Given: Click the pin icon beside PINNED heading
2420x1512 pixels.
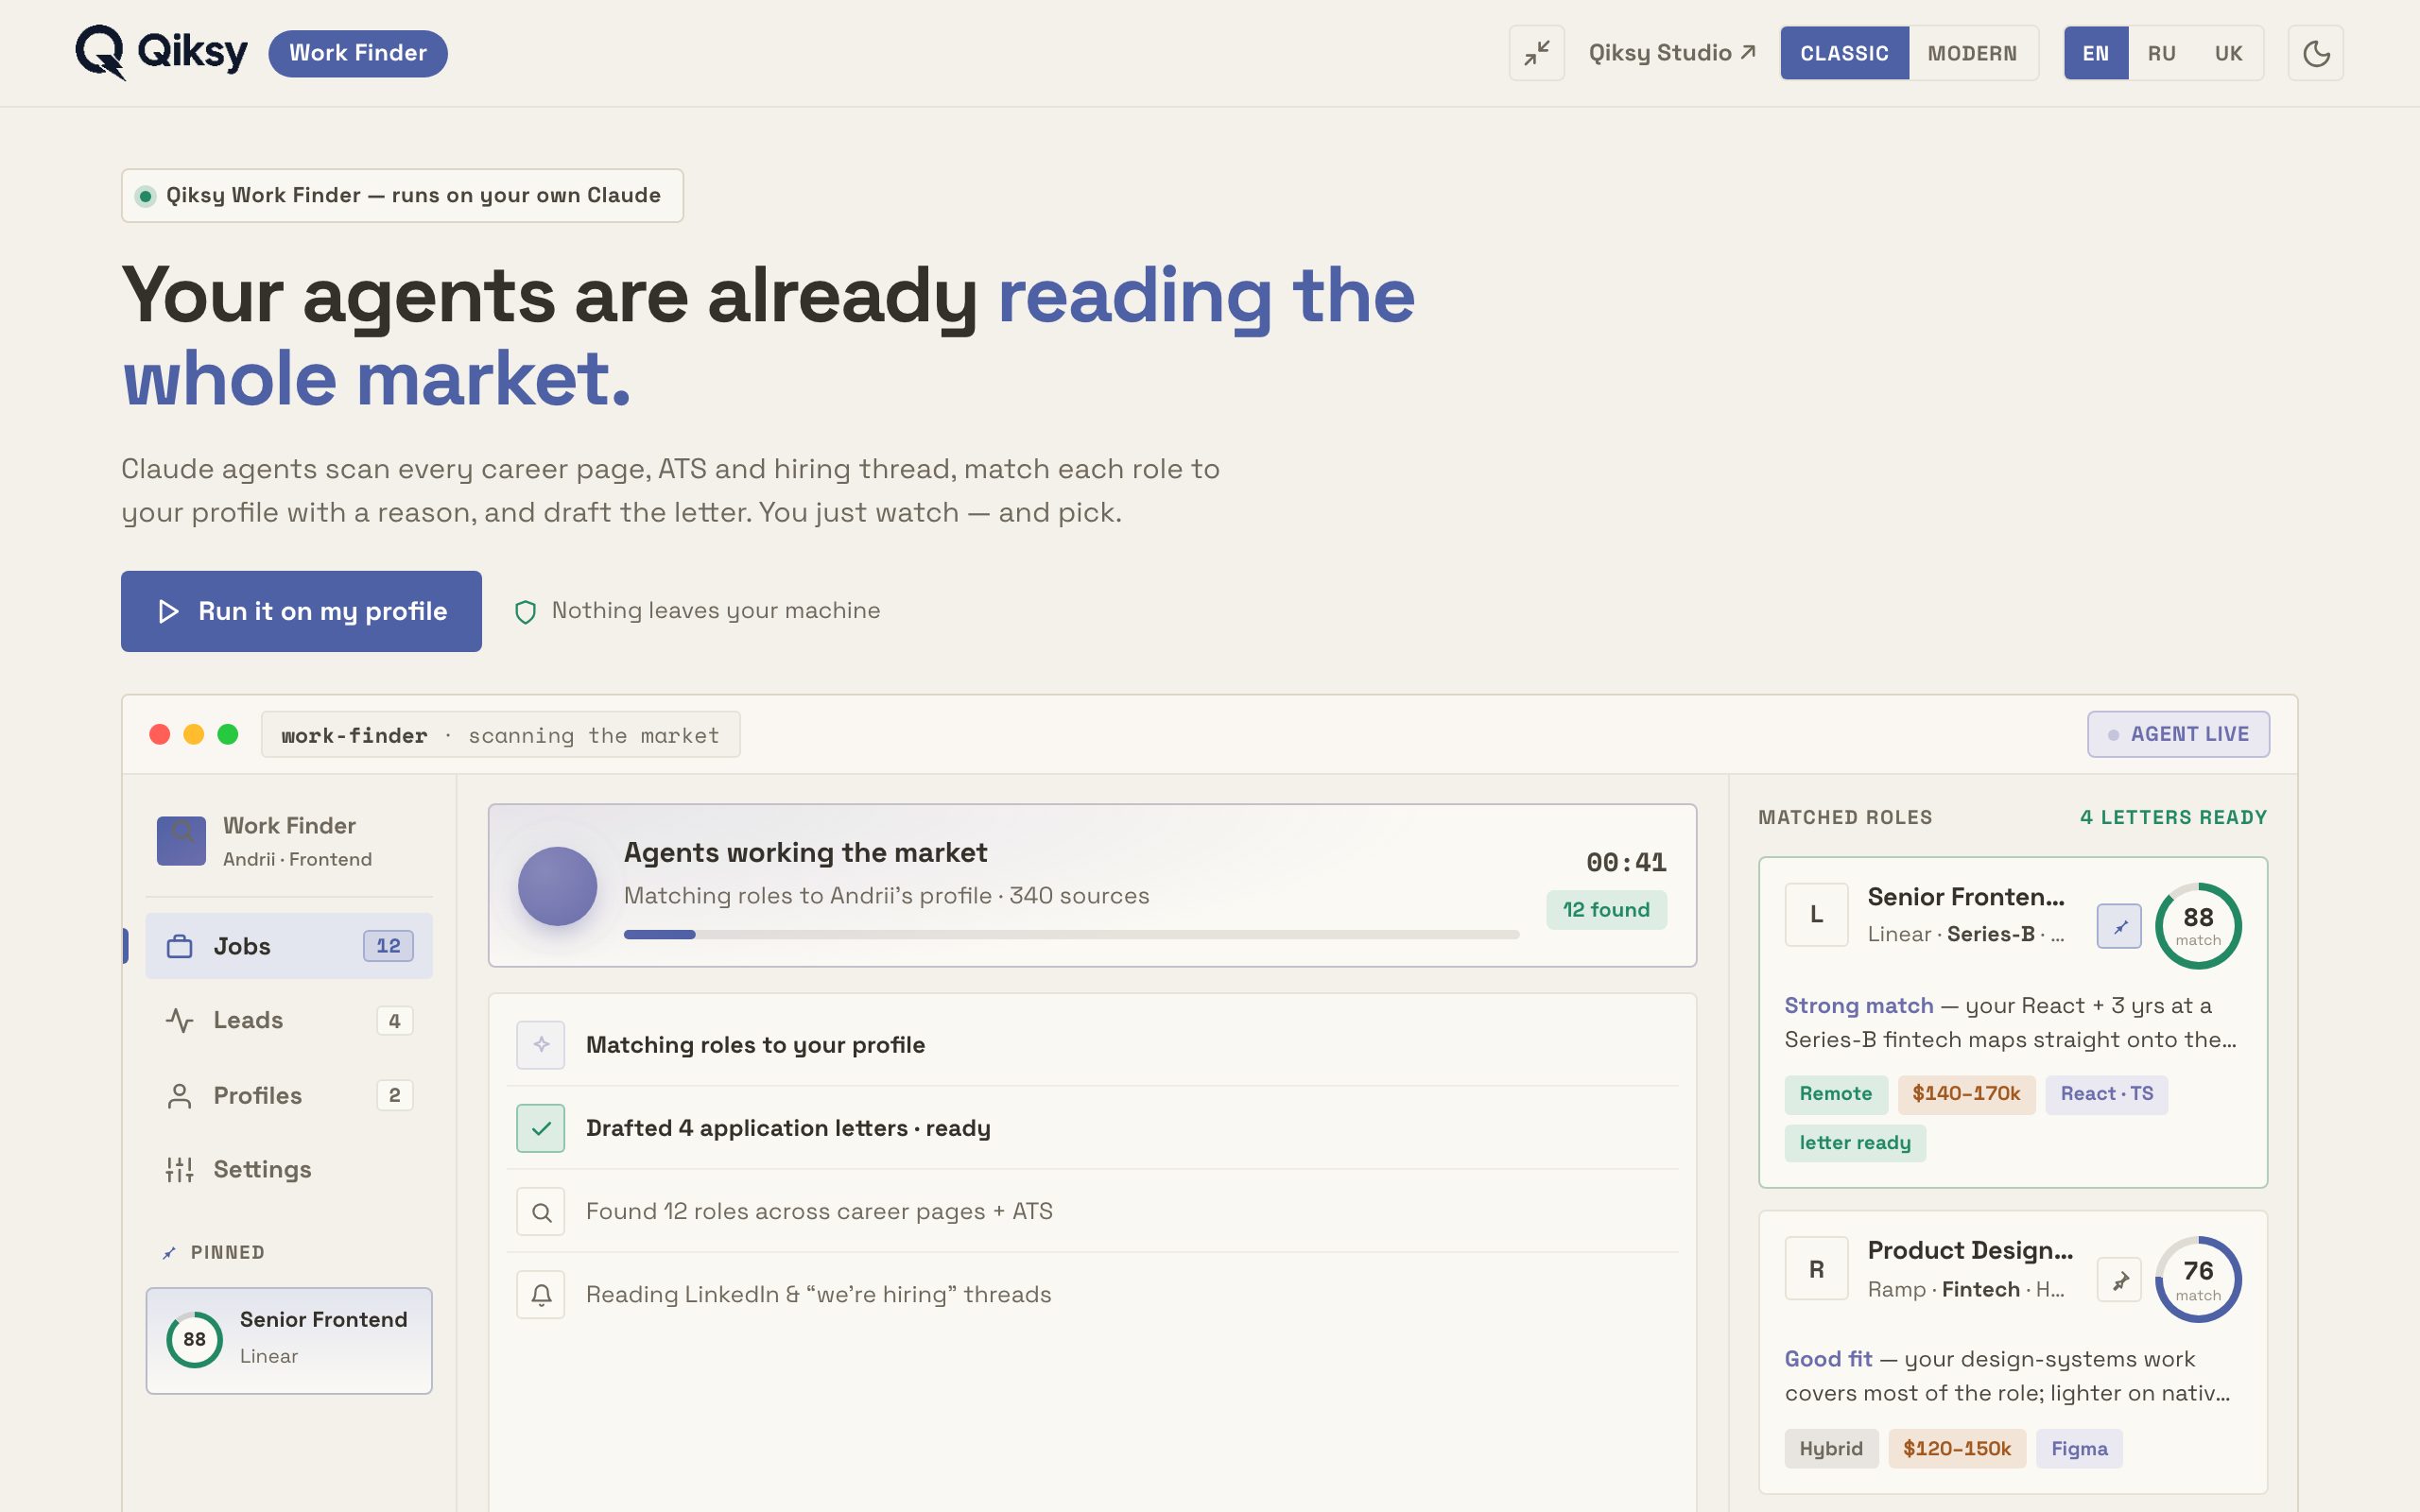Looking at the screenshot, I should (169, 1253).
